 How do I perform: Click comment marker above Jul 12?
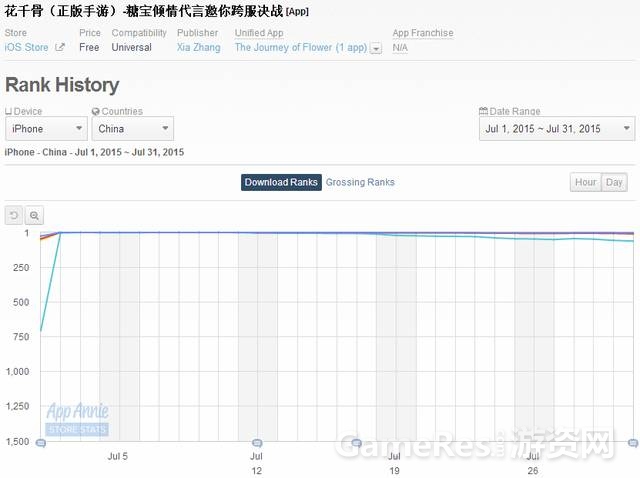(x=257, y=442)
